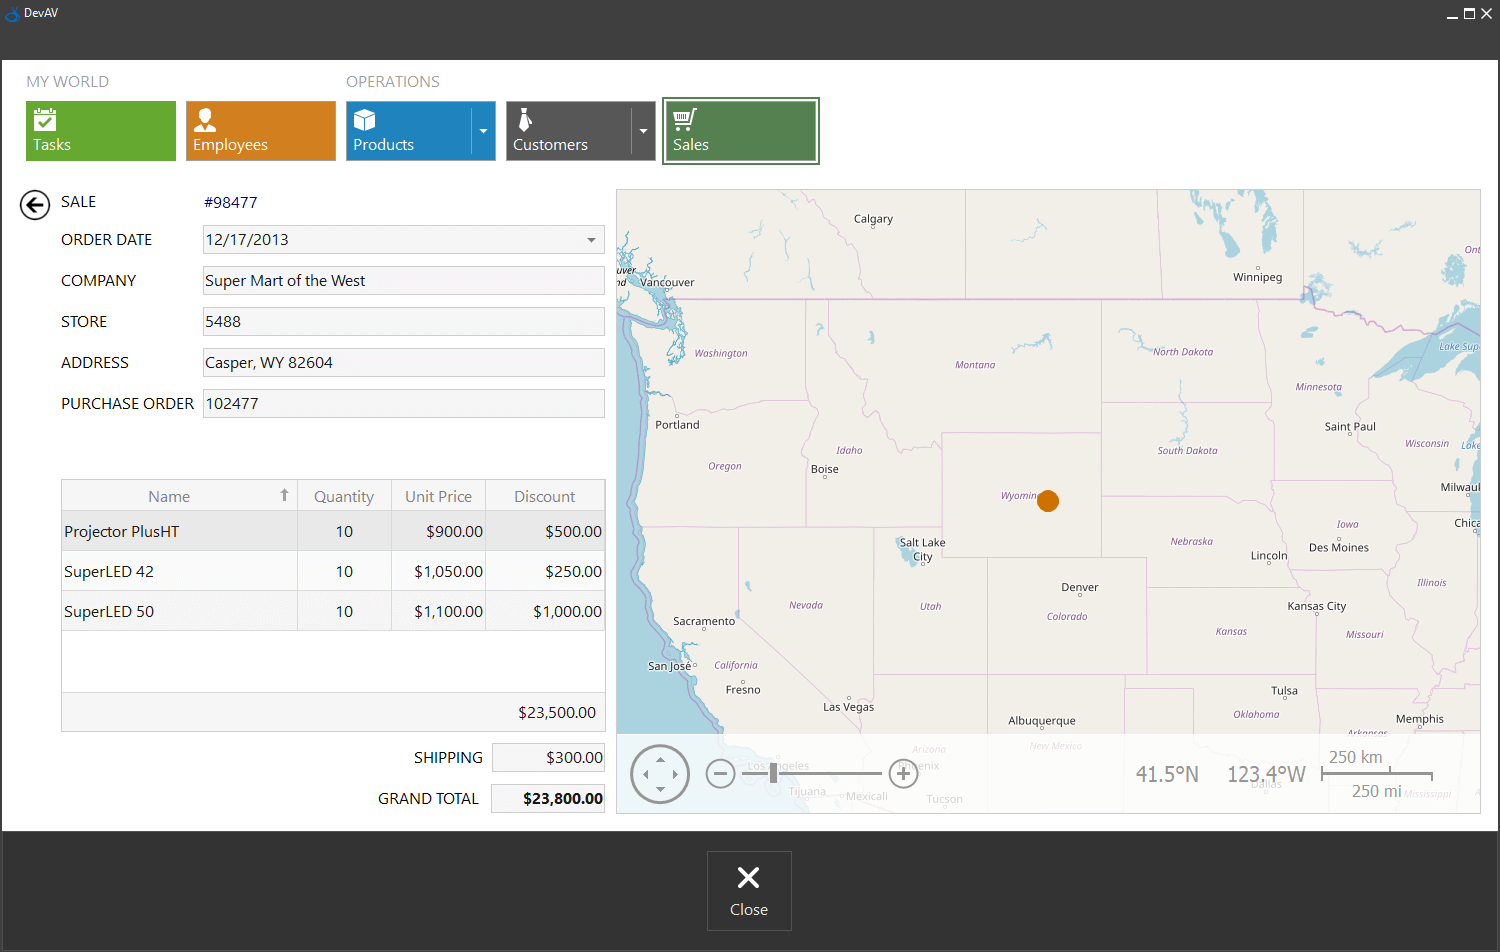Click the Employees person icon
Image resolution: width=1500 pixels, height=952 pixels.
(x=205, y=118)
